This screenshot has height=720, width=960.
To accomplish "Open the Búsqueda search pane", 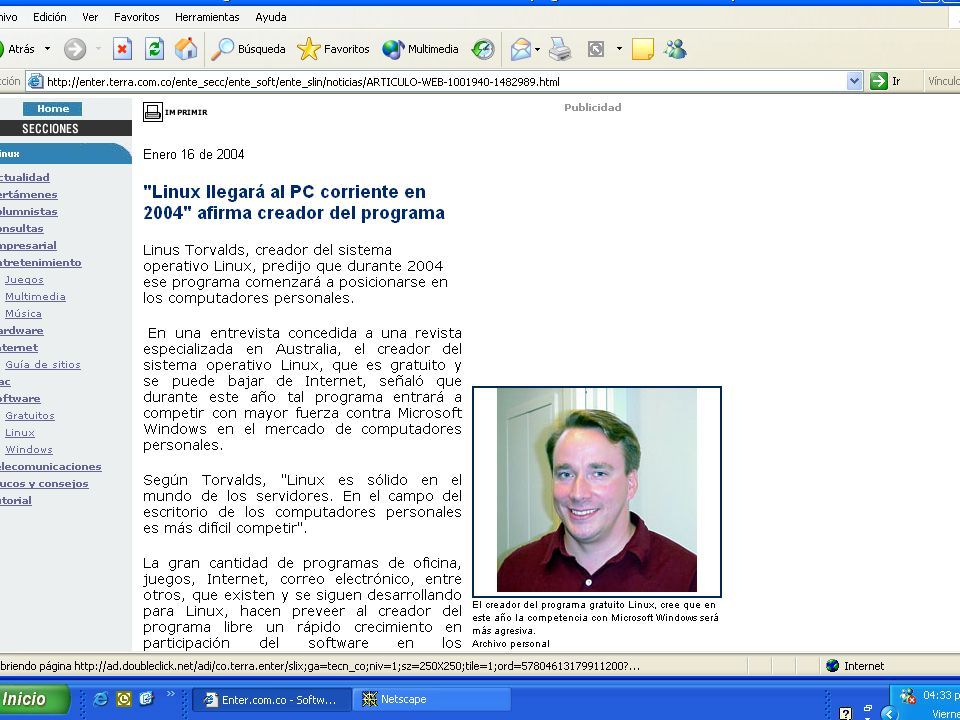I will click(248, 49).
